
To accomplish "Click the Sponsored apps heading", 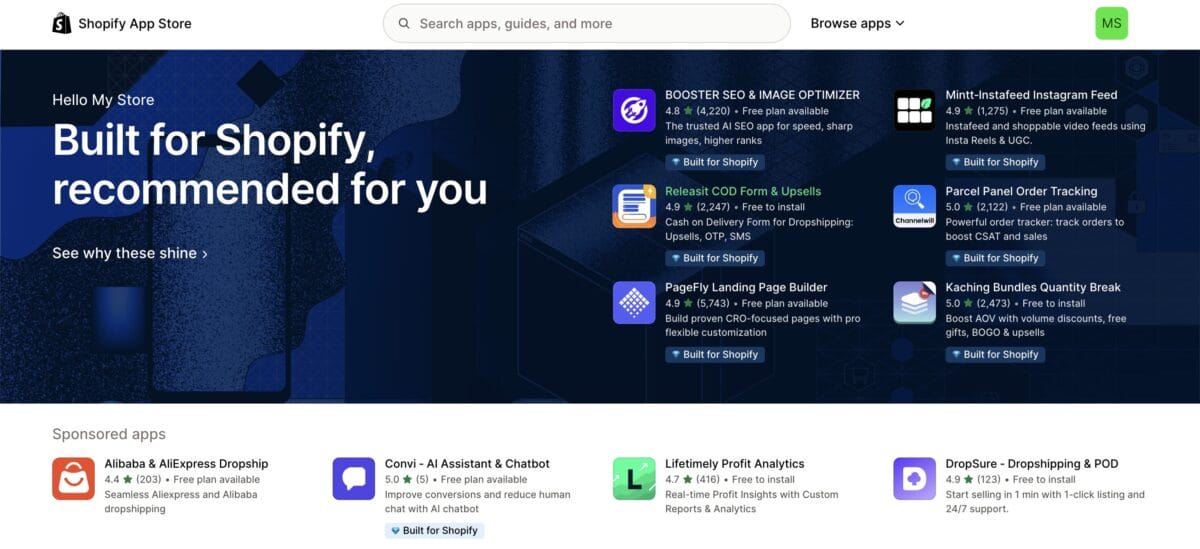I will tap(109, 434).
